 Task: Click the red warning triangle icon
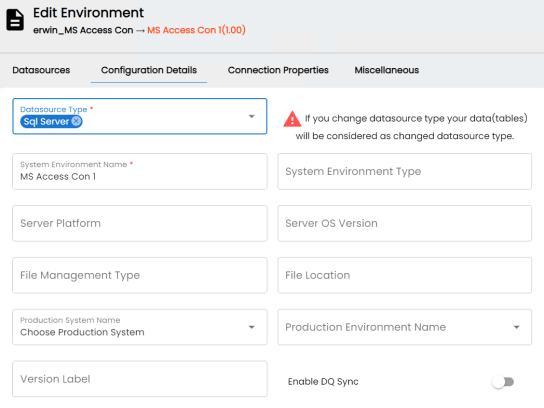tap(292, 119)
